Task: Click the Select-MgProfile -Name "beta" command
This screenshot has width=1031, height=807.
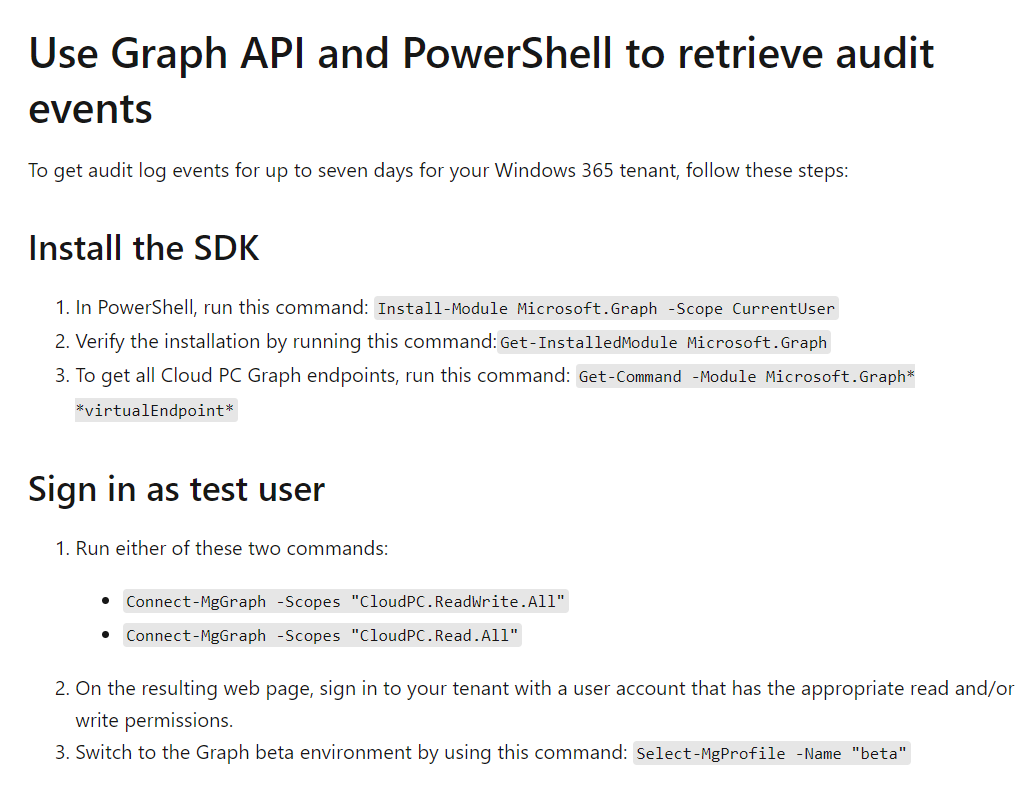Action: [x=771, y=753]
